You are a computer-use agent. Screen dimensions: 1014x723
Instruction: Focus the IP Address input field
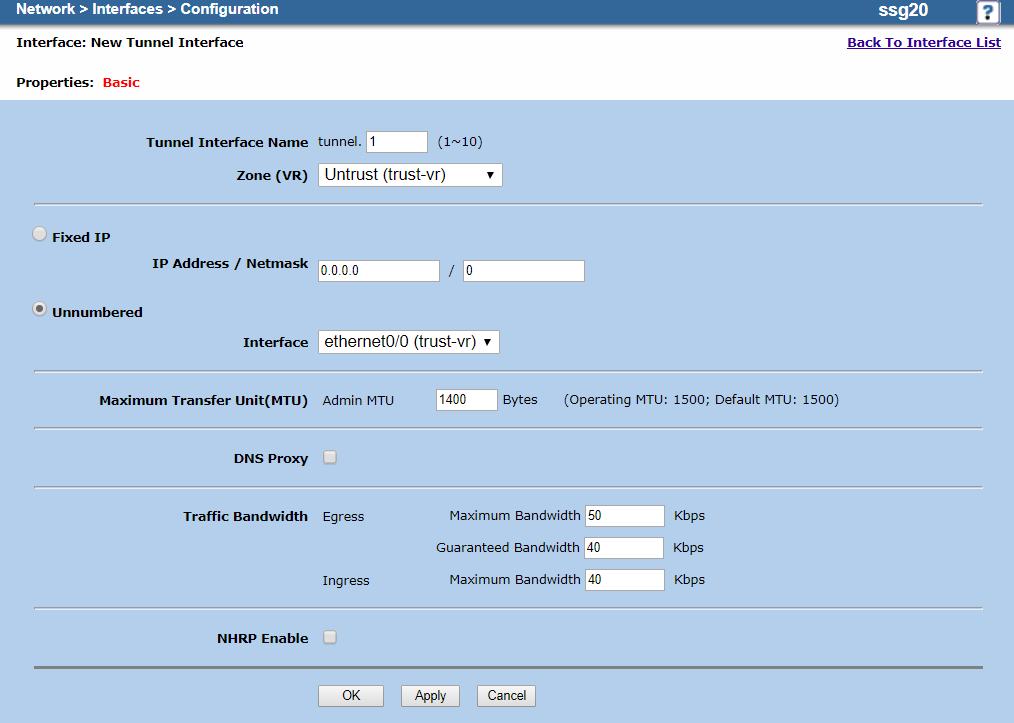coord(379,271)
